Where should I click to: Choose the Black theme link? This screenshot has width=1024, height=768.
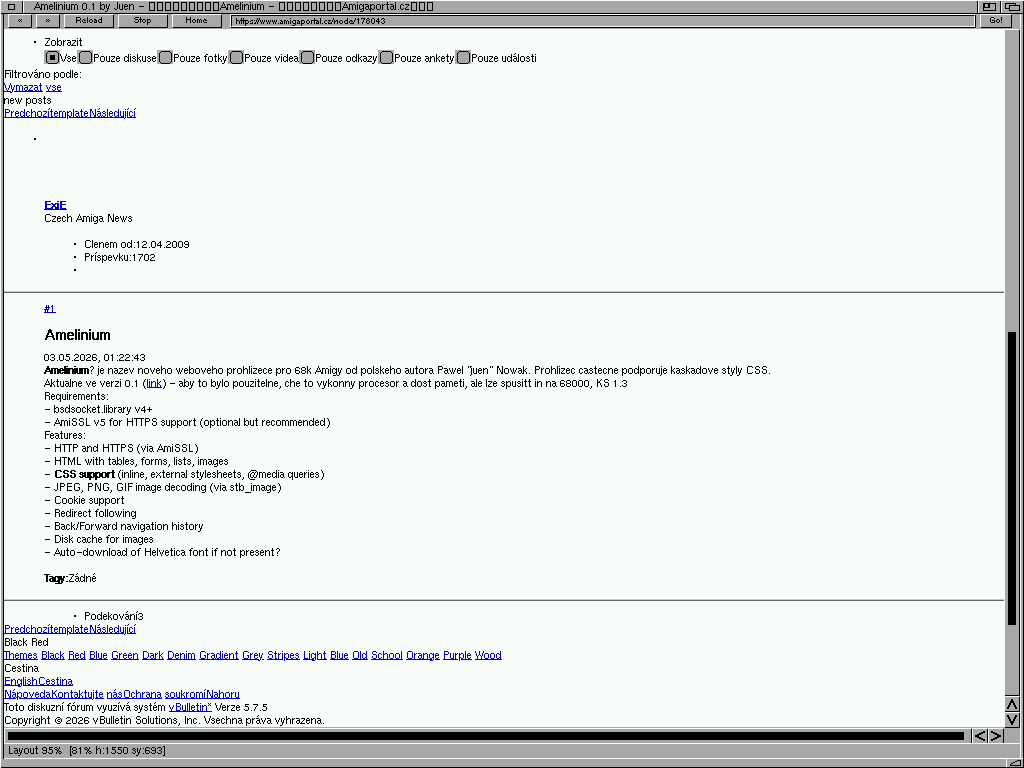tap(53, 655)
